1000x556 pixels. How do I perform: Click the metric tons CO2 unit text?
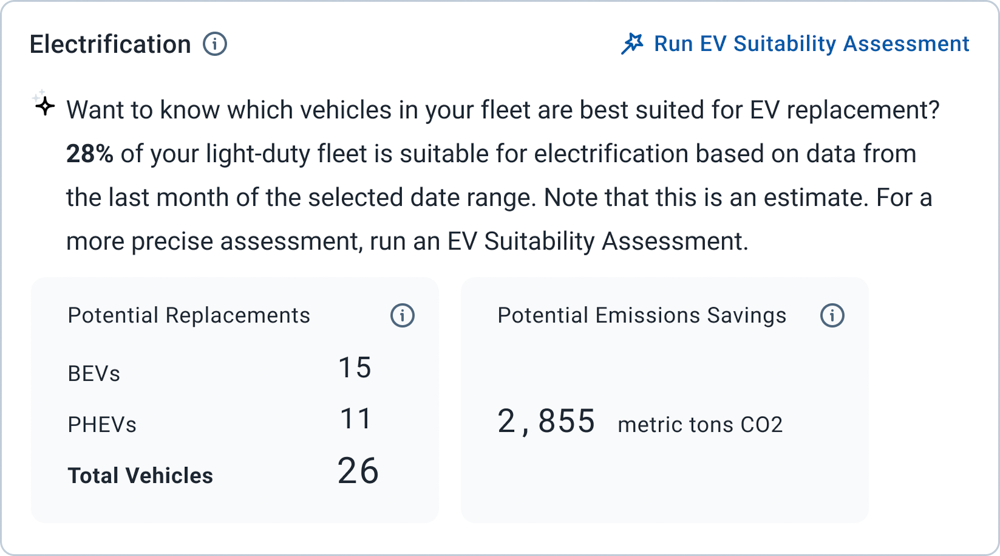pos(700,425)
